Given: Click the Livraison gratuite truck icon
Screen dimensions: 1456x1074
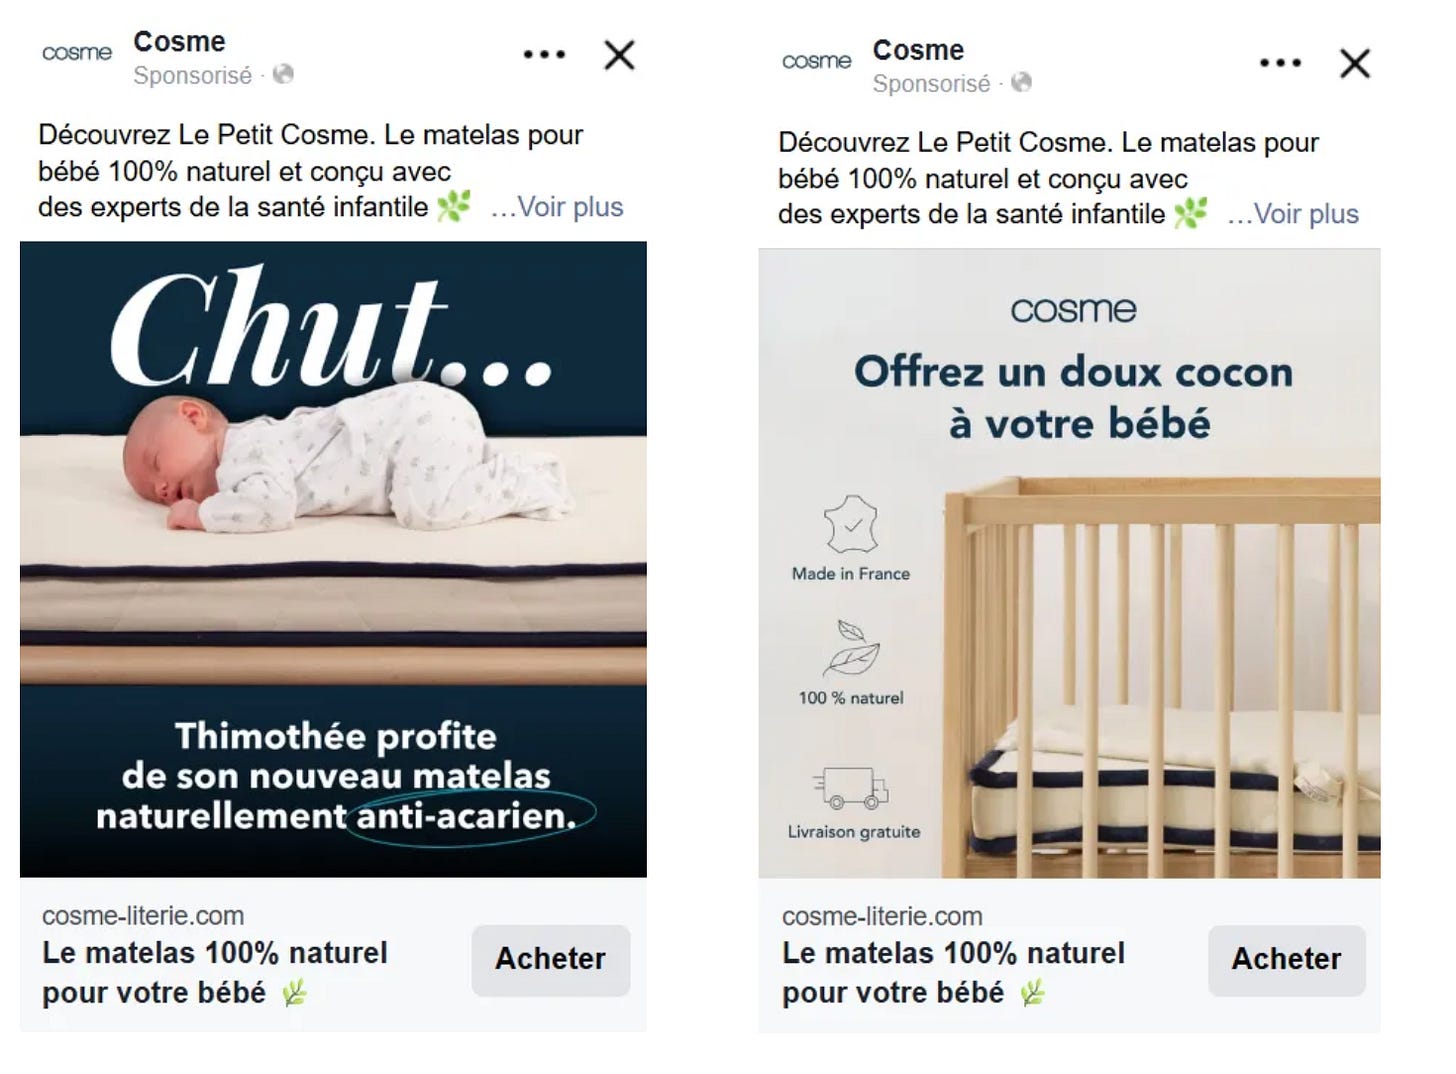Looking at the screenshot, I should click(x=851, y=788).
